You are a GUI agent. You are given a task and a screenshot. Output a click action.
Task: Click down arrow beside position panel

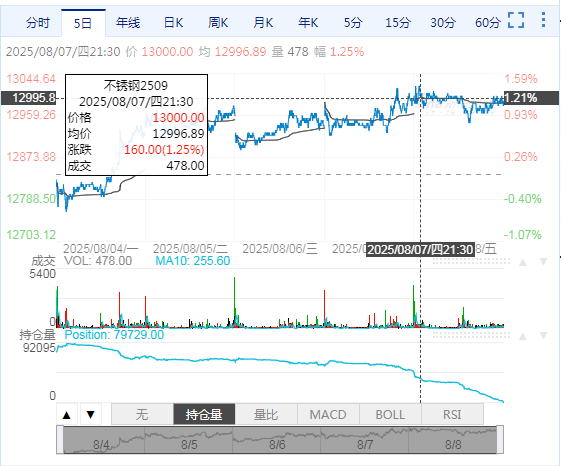(543, 336)
